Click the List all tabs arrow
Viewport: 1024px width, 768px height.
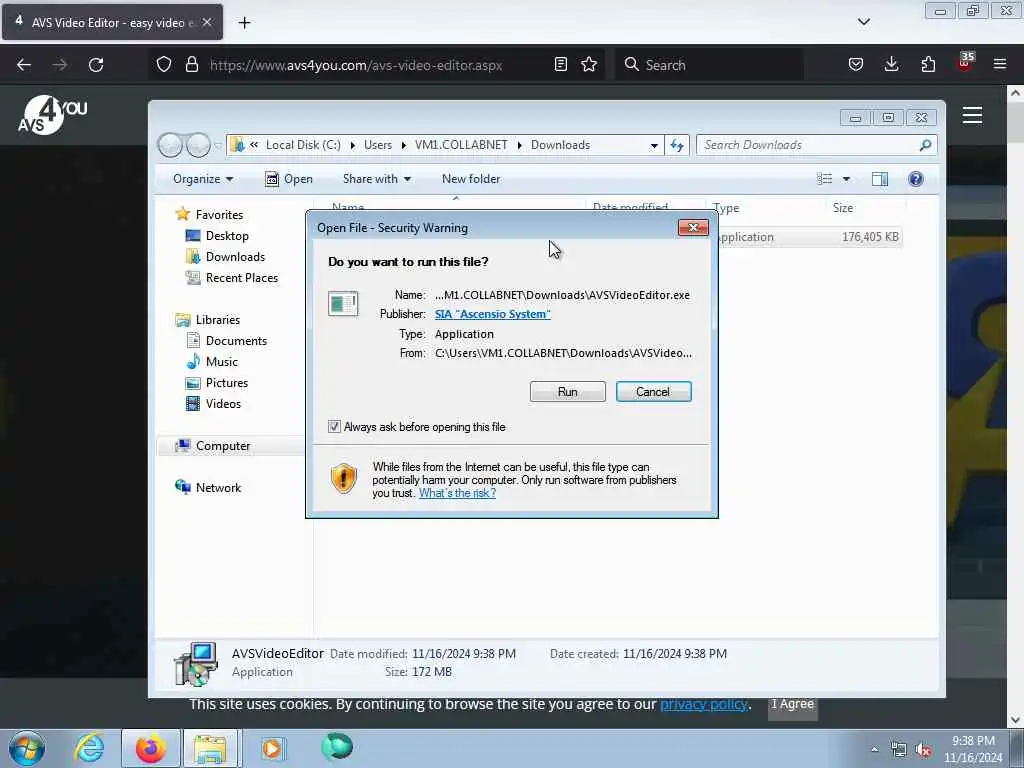coord(863,22)
